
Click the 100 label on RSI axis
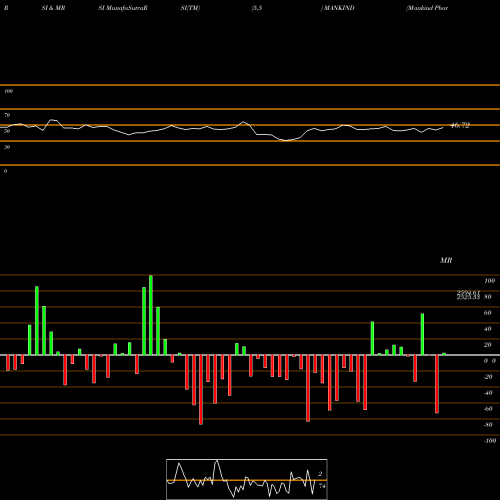tap(8, 91)
